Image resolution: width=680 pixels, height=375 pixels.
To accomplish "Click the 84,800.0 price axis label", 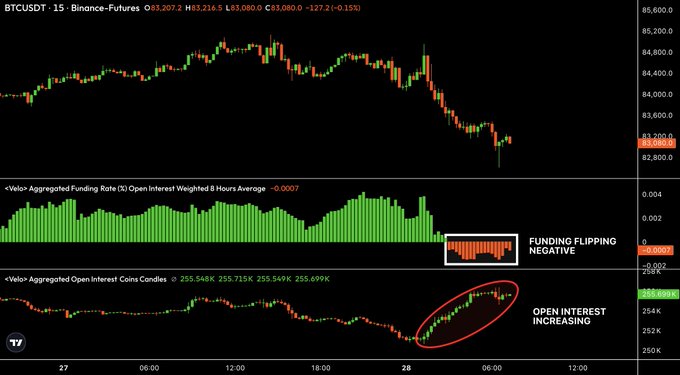I will (656, 52).
